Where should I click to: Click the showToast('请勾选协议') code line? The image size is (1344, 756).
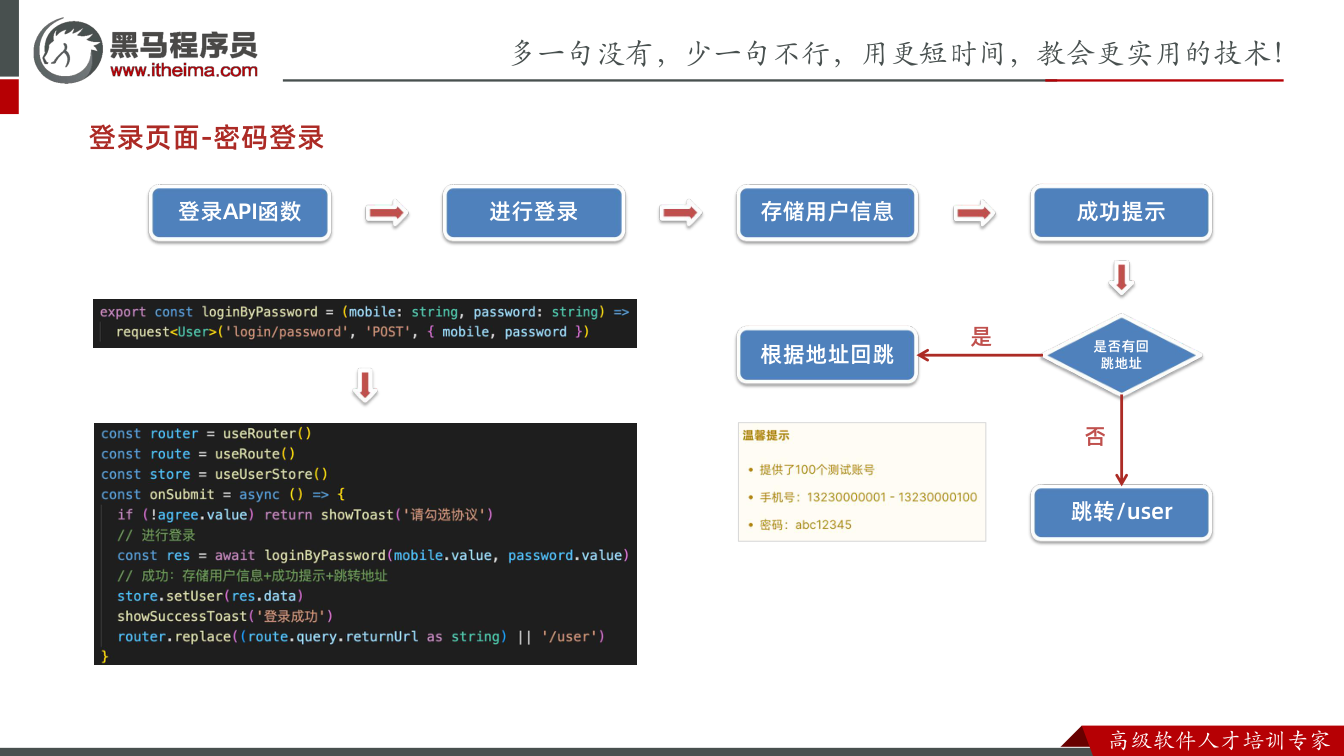[305, 515]
